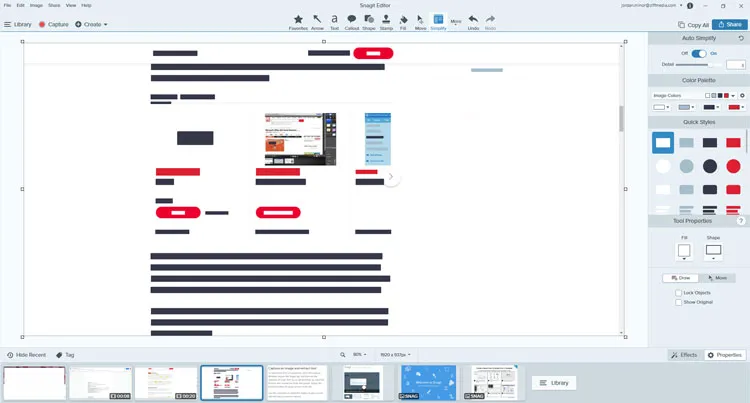The width and height of the screenshot is (750, 403).
Task: Toggle Auto Simplify on/off switch
Action: pos(699,54)
